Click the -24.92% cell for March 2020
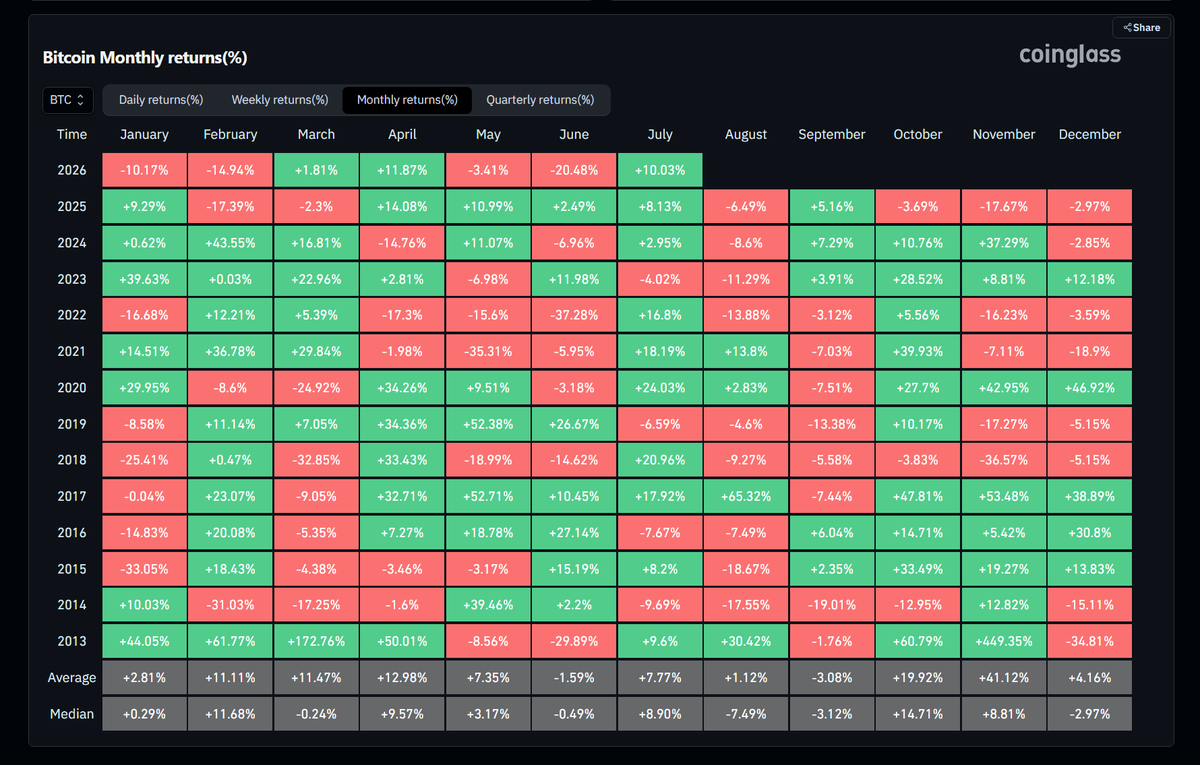Viewport: 1200px width, 765px height. point(316,388)
